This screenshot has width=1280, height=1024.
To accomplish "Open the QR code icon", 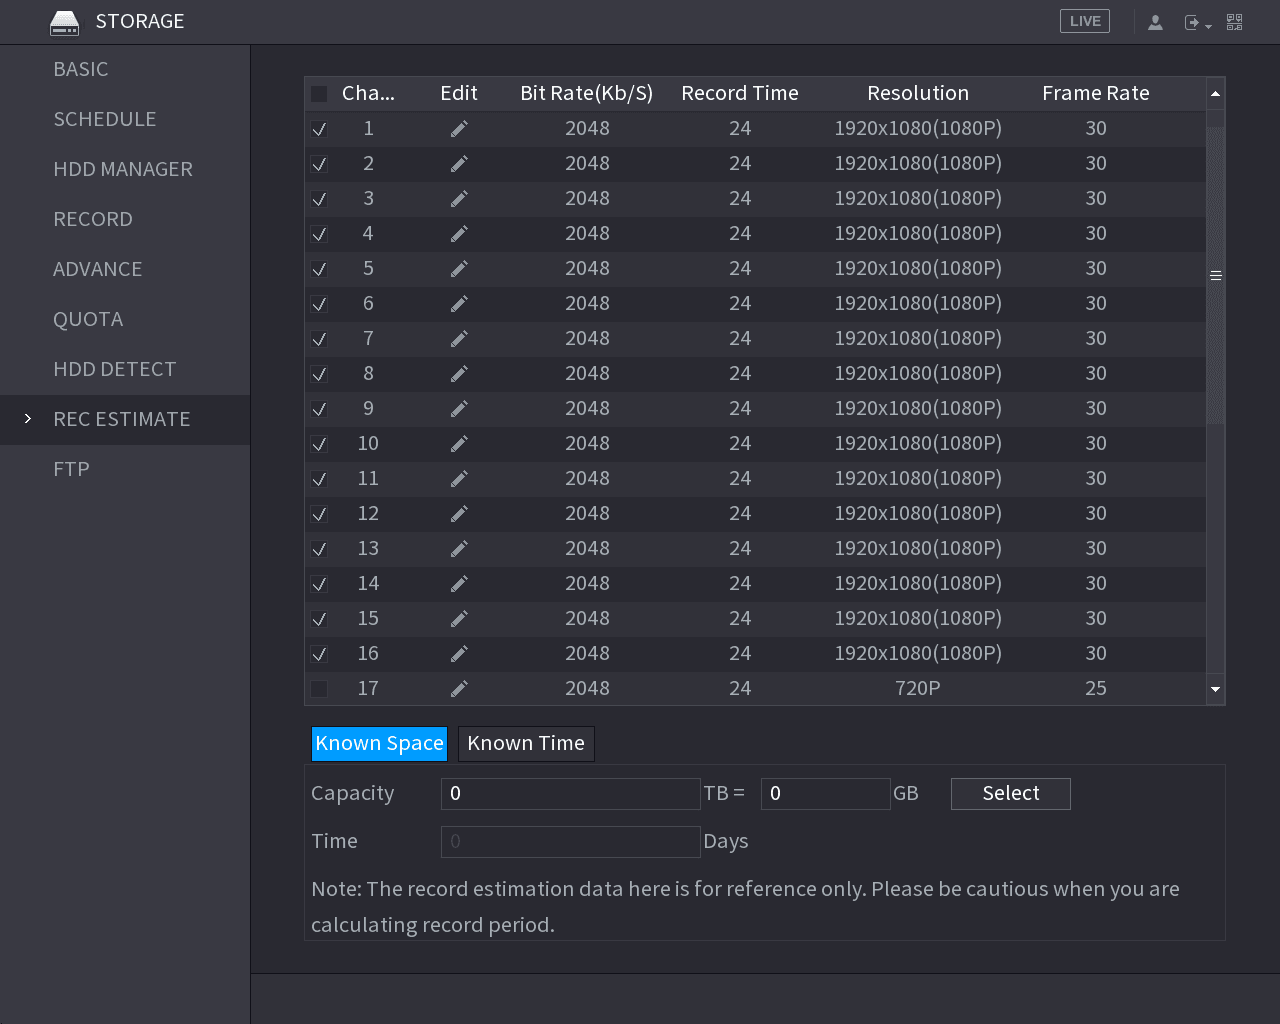I will 1235,22.
